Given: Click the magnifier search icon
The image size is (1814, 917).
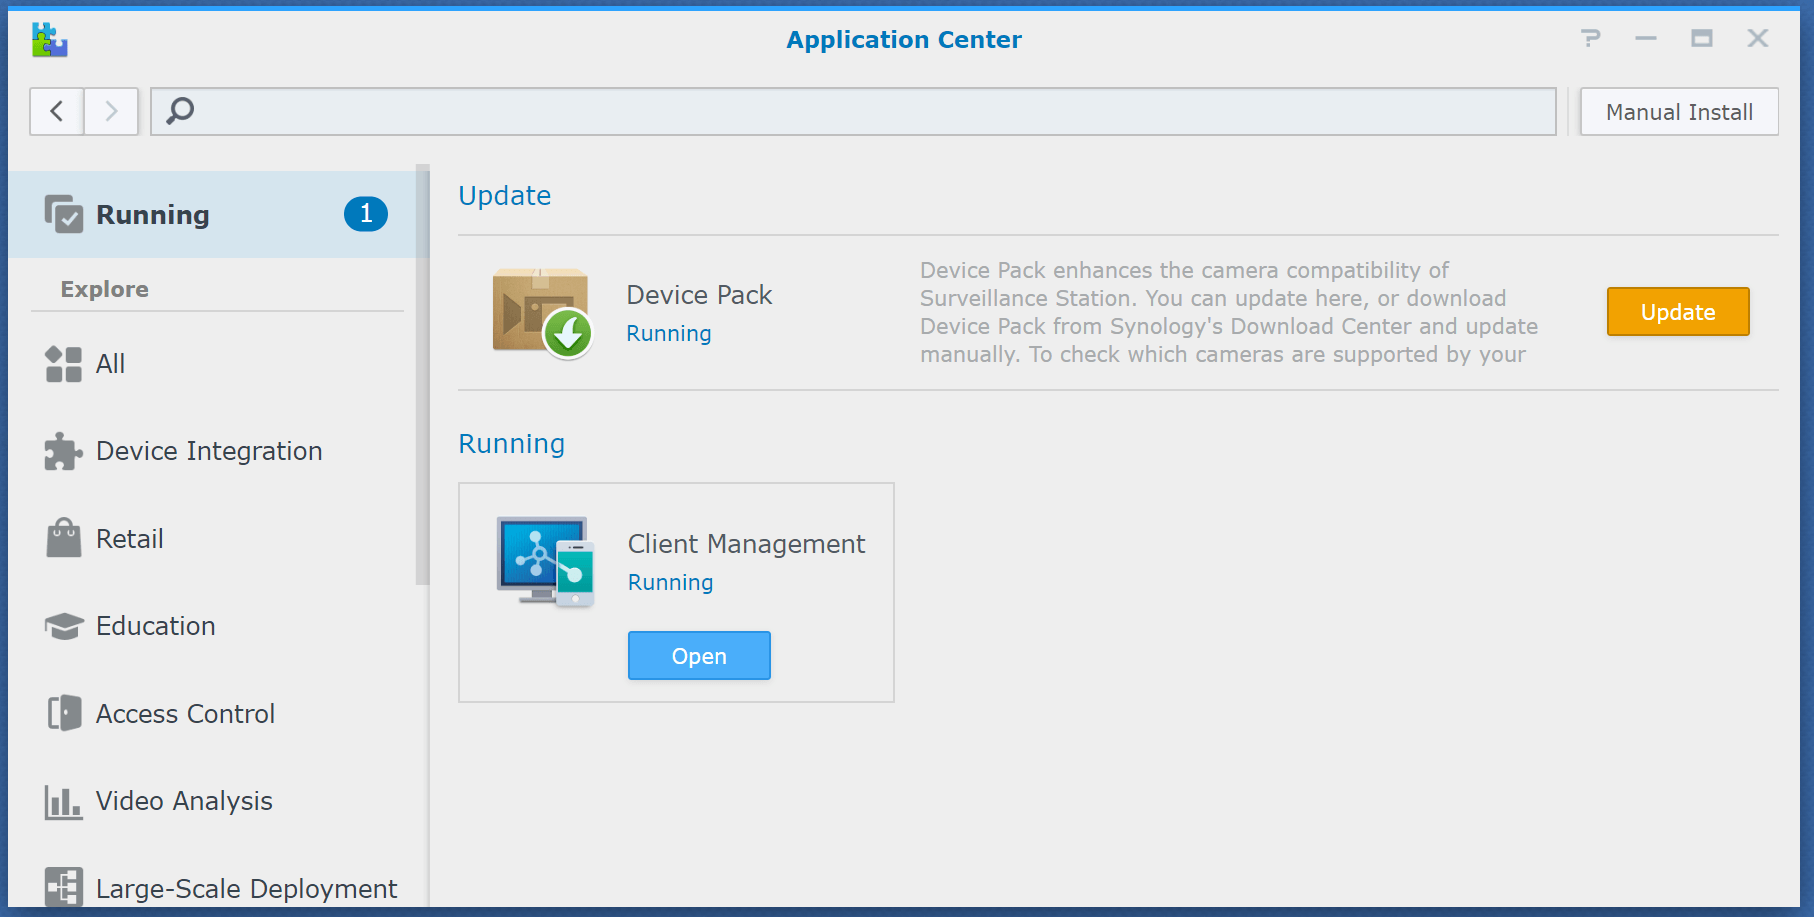Looking at the screenshot, I should point(180,111).
